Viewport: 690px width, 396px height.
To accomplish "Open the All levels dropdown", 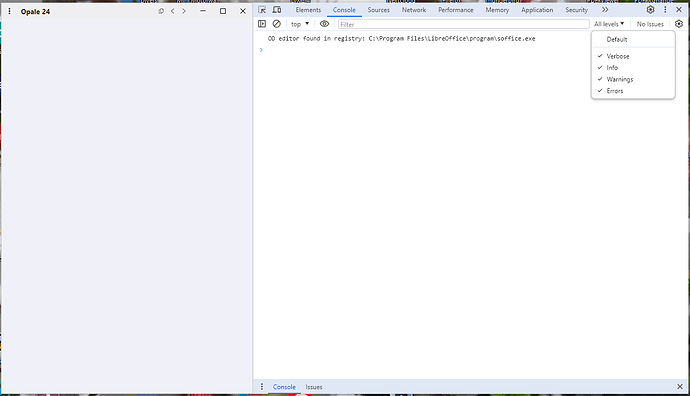I will pos(609,24).
